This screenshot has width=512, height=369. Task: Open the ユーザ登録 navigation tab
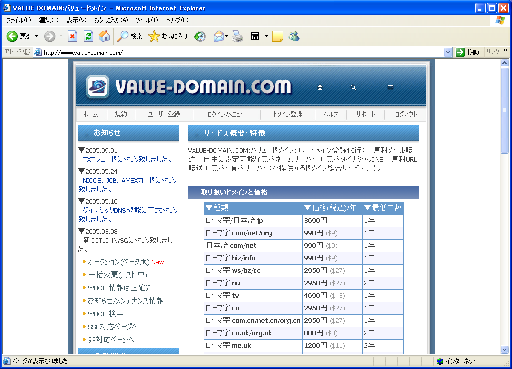(x=164, y=114)
